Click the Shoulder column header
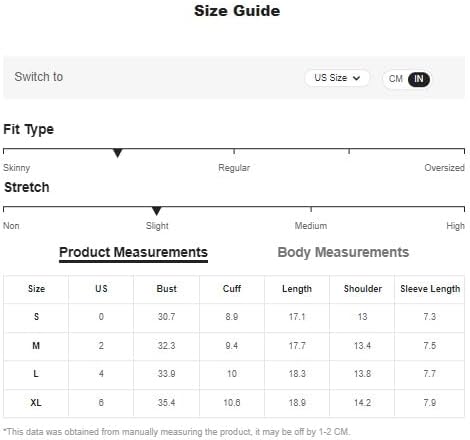This screenshot has width=470, height=440. coord(362,289)
